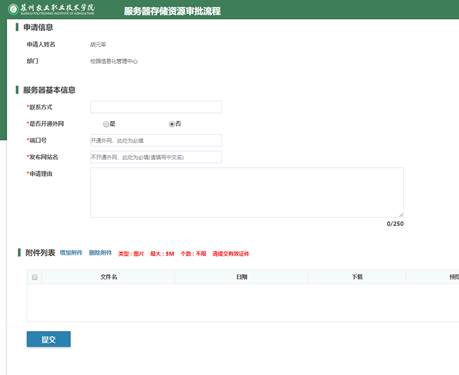
Task: Click the 日期 column header
Action: 242,277
